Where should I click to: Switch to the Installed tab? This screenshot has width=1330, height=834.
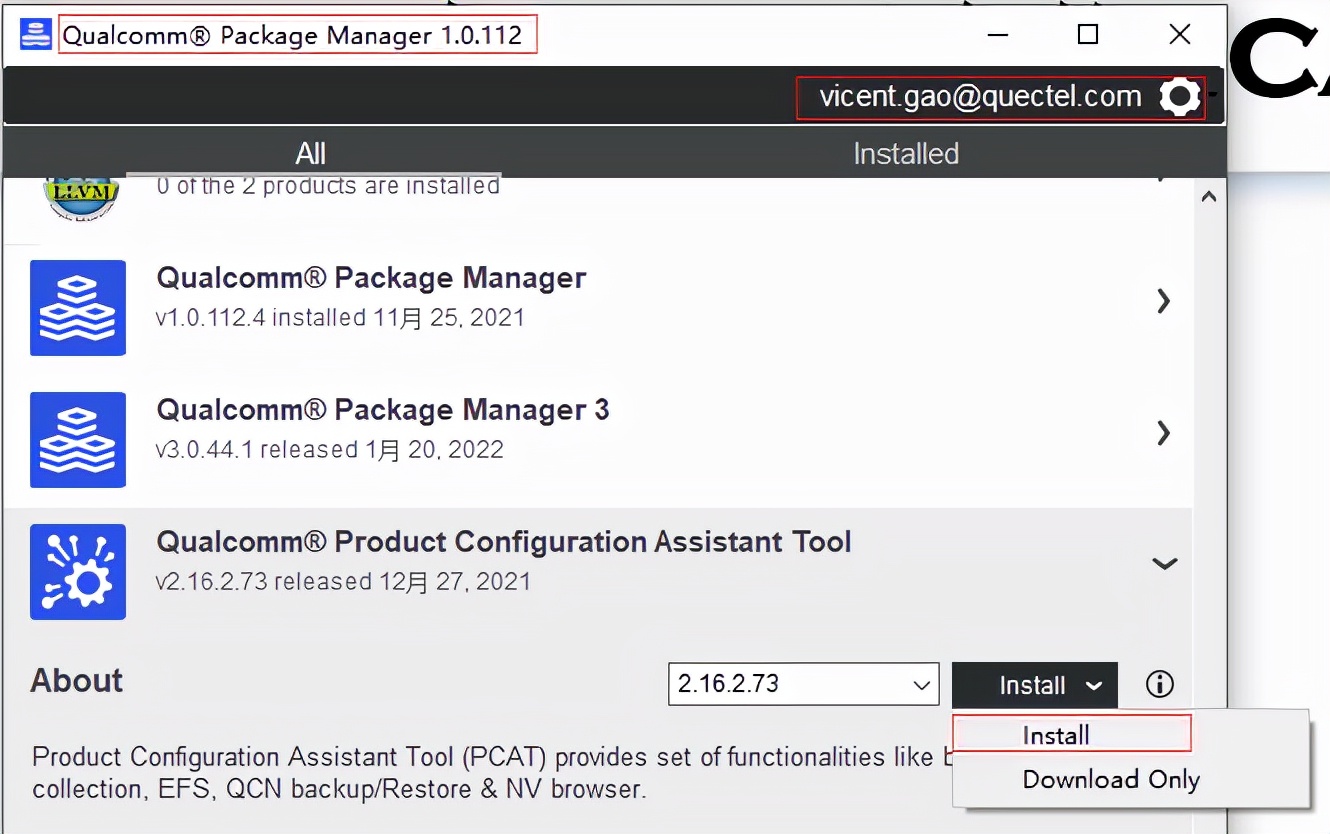pos(905,153)
